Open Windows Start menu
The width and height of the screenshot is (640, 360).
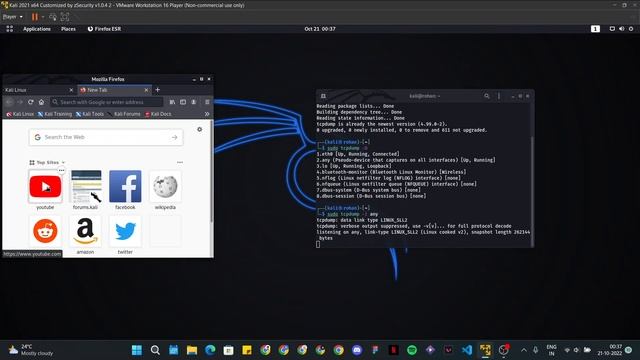tap(137, 350)
